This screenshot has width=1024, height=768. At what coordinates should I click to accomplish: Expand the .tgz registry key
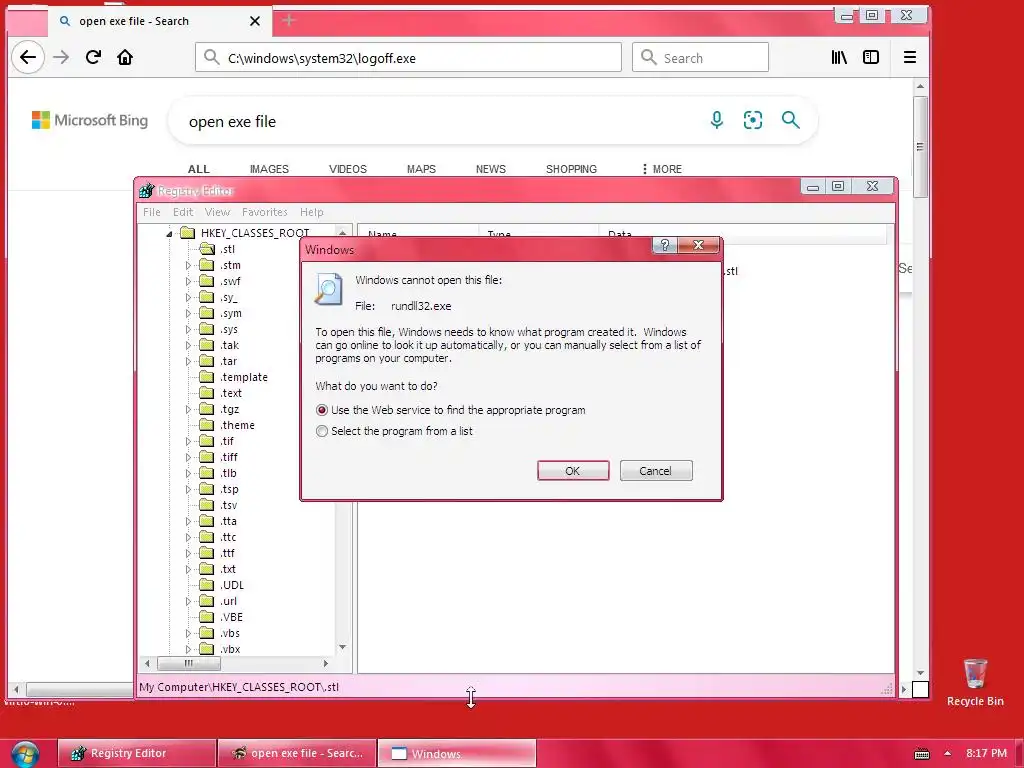(x=188, y=409)
